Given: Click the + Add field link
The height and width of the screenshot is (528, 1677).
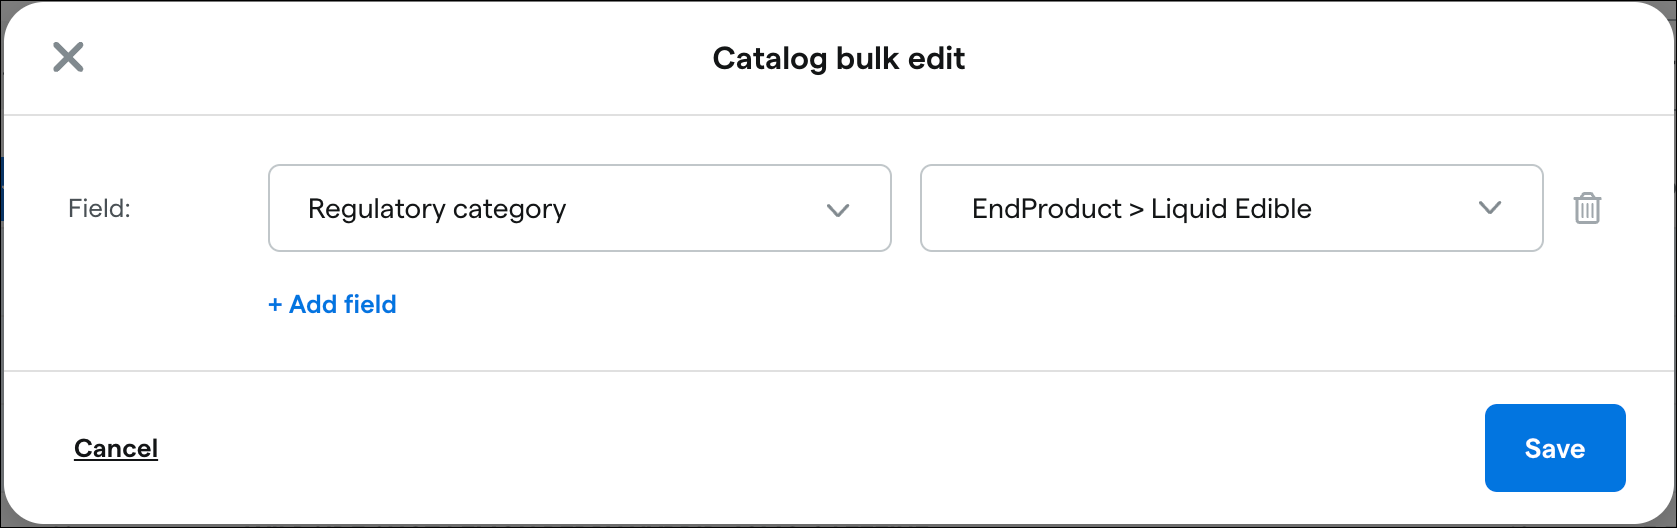Looking at the screenshot, I should 332,304.
